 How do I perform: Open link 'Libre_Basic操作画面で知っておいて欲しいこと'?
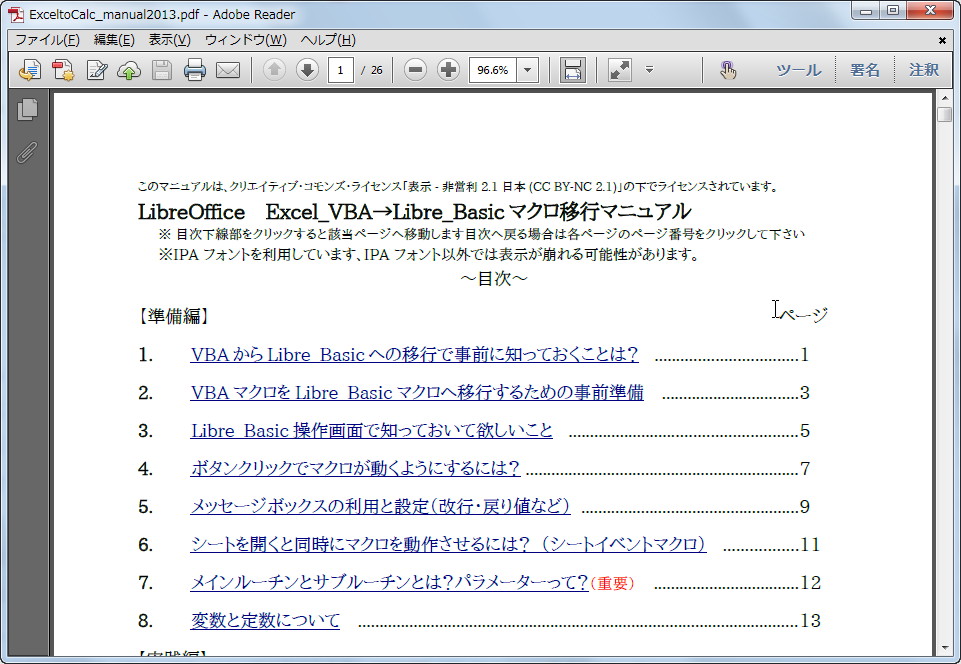(x=371, y=430)
